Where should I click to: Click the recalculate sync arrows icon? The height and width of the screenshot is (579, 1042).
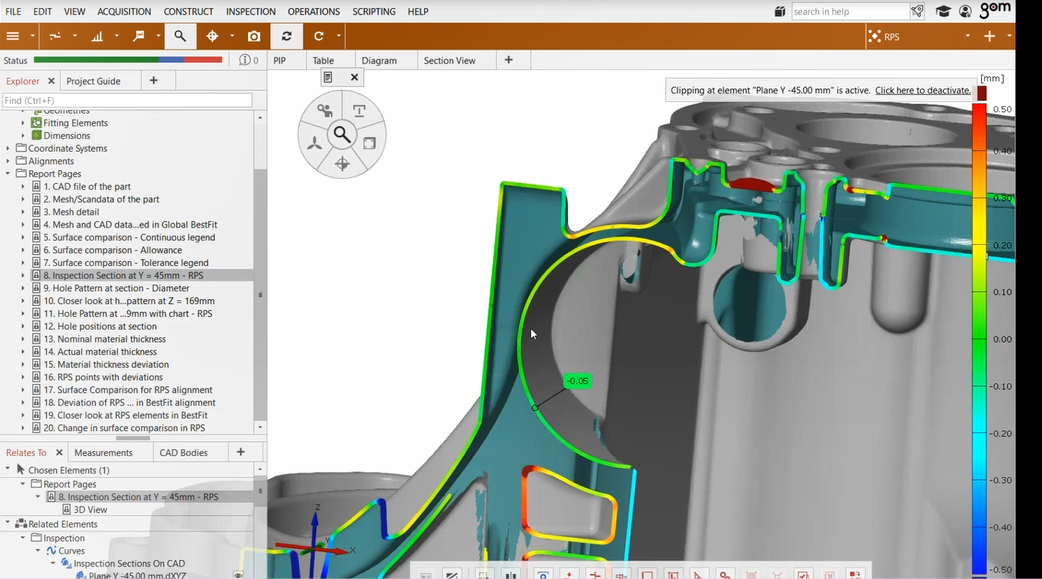tap(287, 36)
